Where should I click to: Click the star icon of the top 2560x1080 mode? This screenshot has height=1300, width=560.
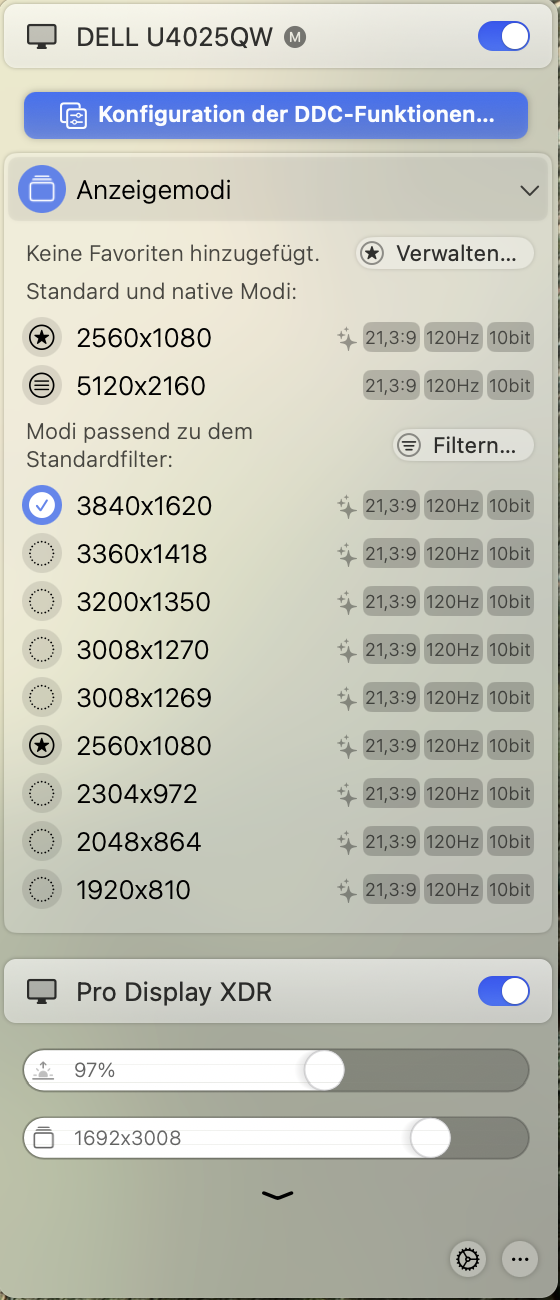coord(42,338)
